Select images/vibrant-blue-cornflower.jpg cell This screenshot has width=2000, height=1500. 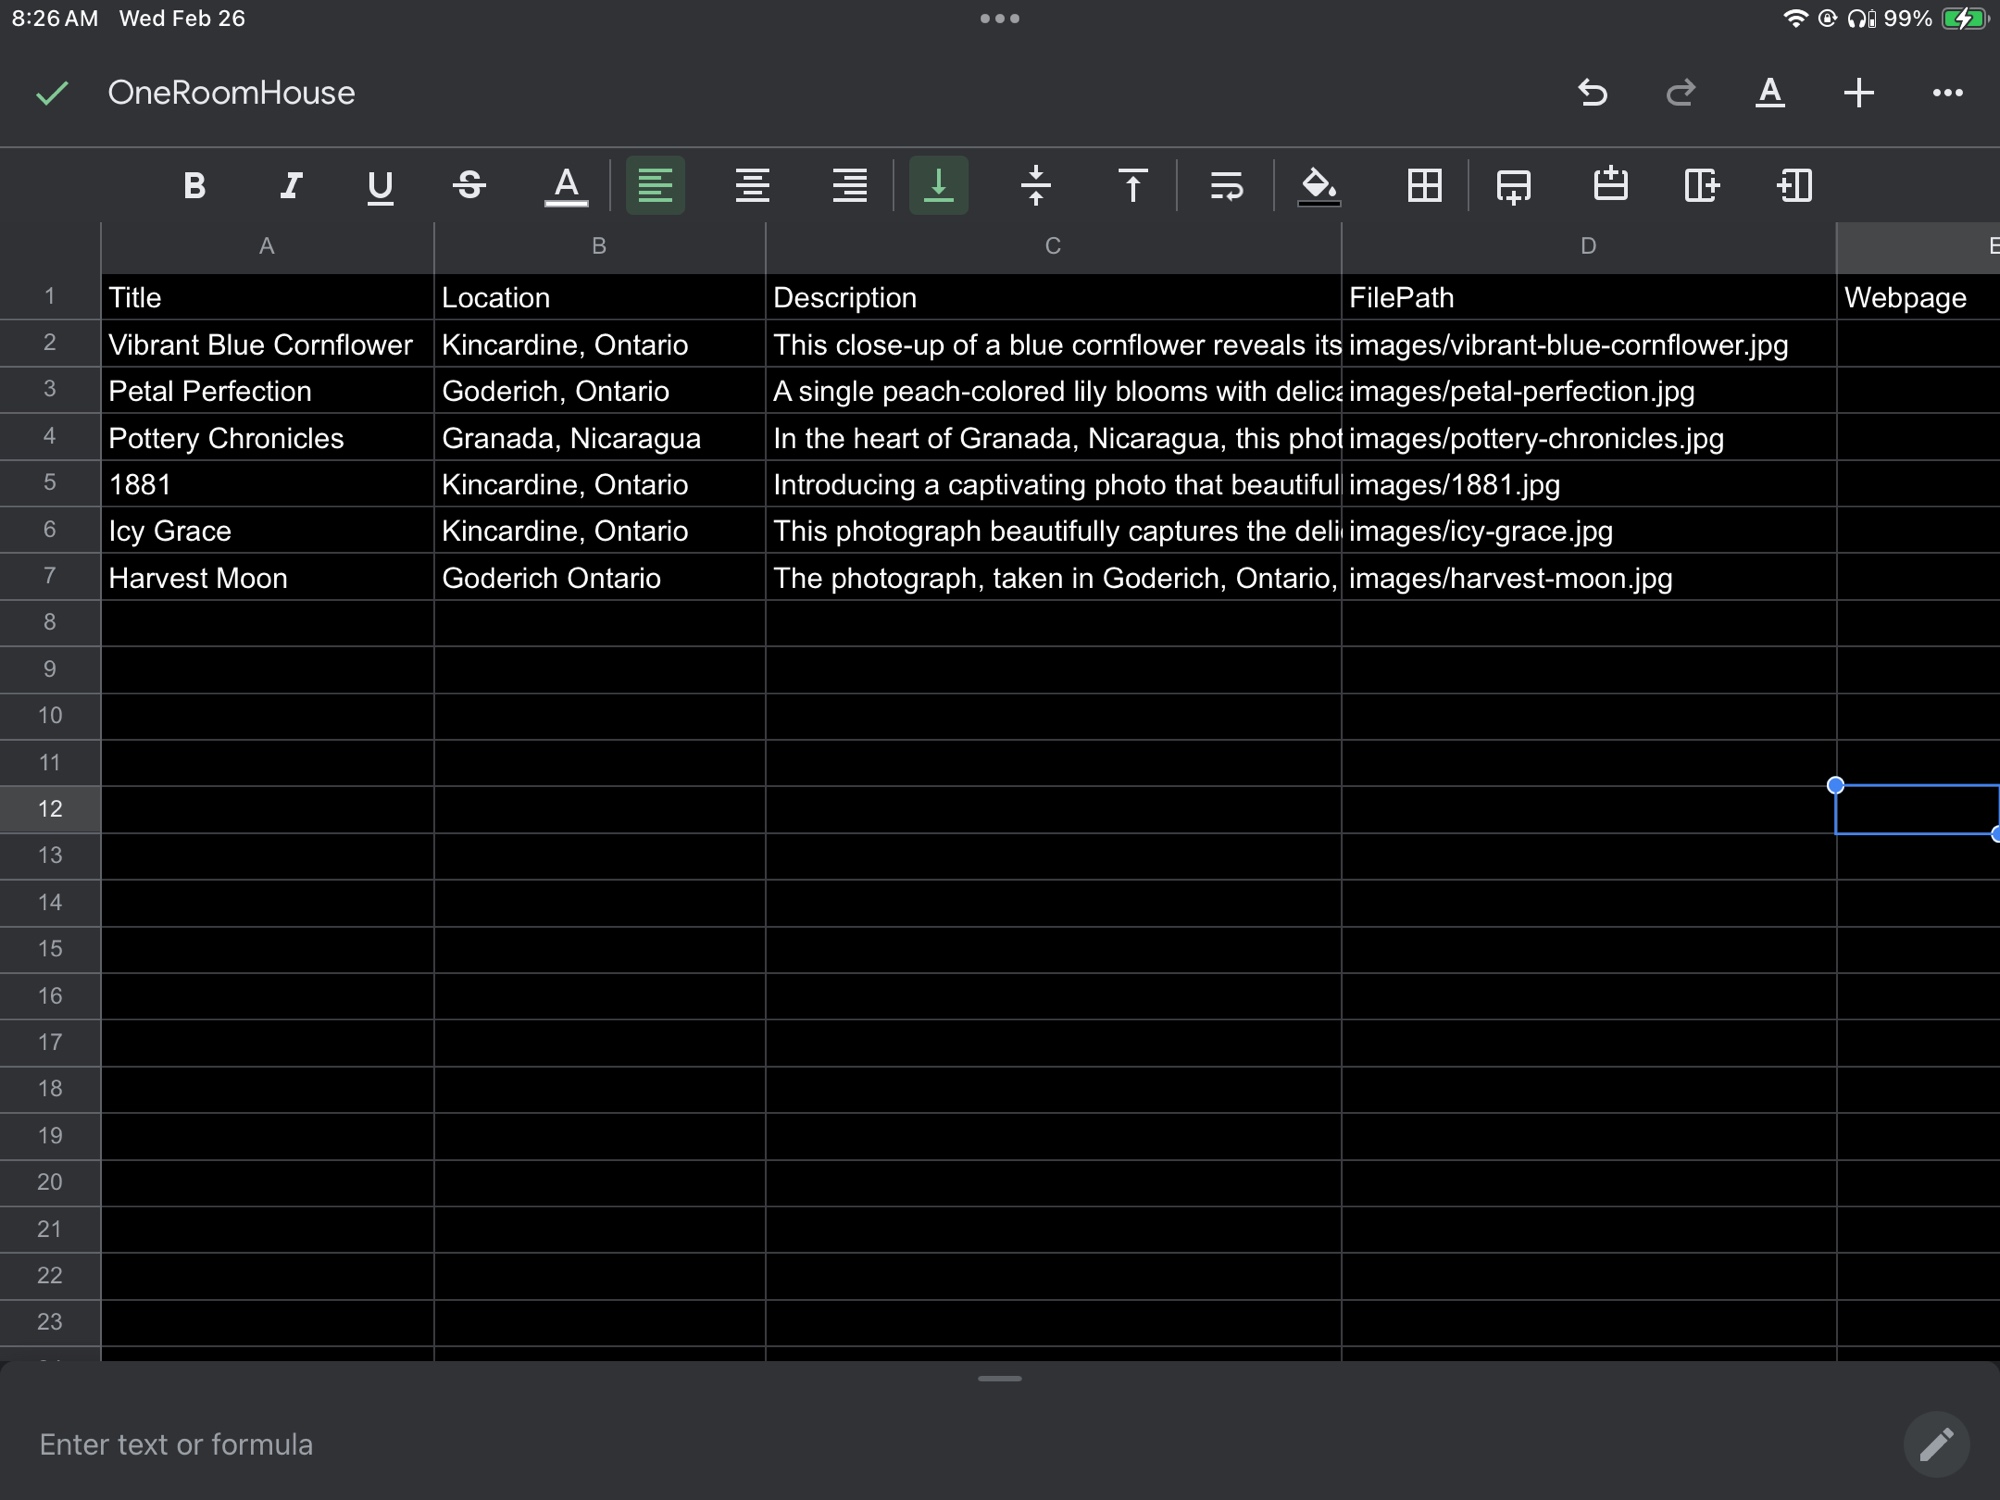1588,345
